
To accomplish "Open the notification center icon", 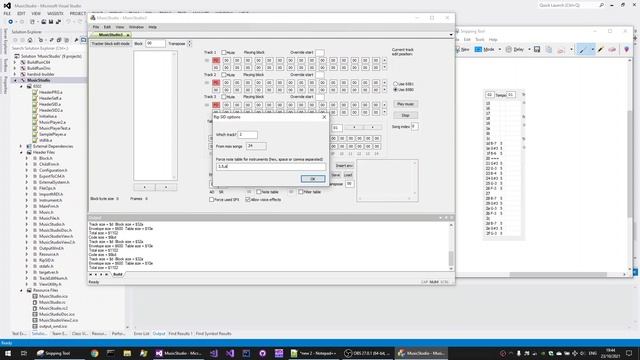I will click(629, 353).
